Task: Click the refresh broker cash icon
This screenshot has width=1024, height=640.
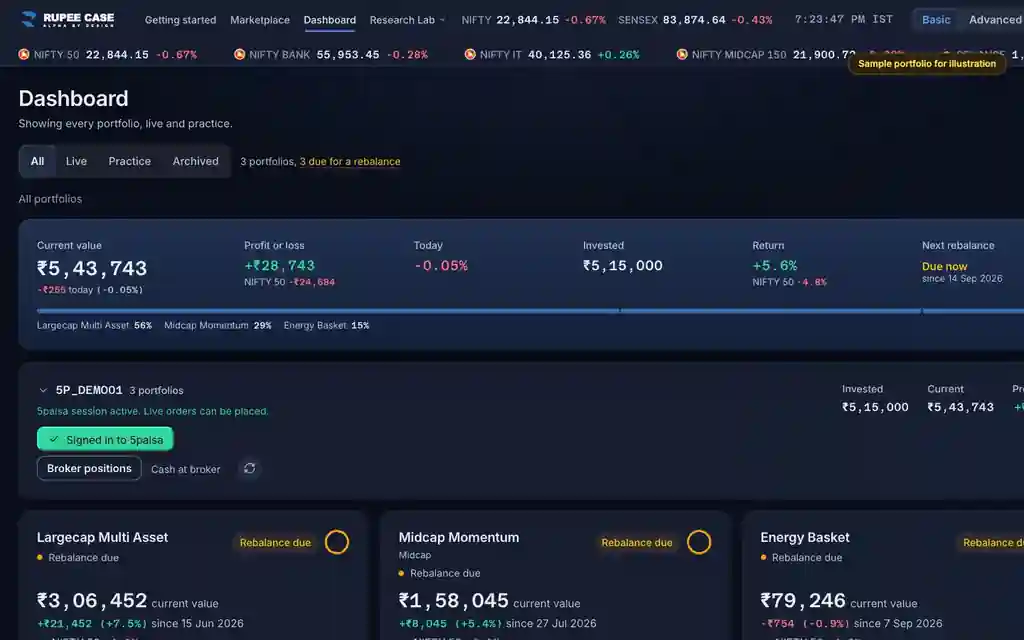Action: pyautogui.click(x=249, y=468)
